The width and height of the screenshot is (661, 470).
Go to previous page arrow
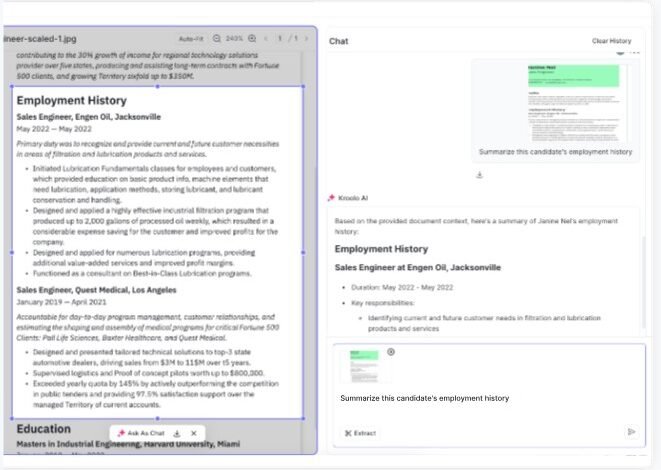(x=266, y=38)
